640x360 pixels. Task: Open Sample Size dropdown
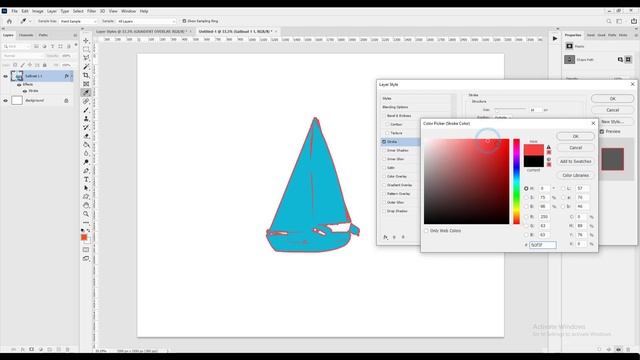tap(78, 21)
